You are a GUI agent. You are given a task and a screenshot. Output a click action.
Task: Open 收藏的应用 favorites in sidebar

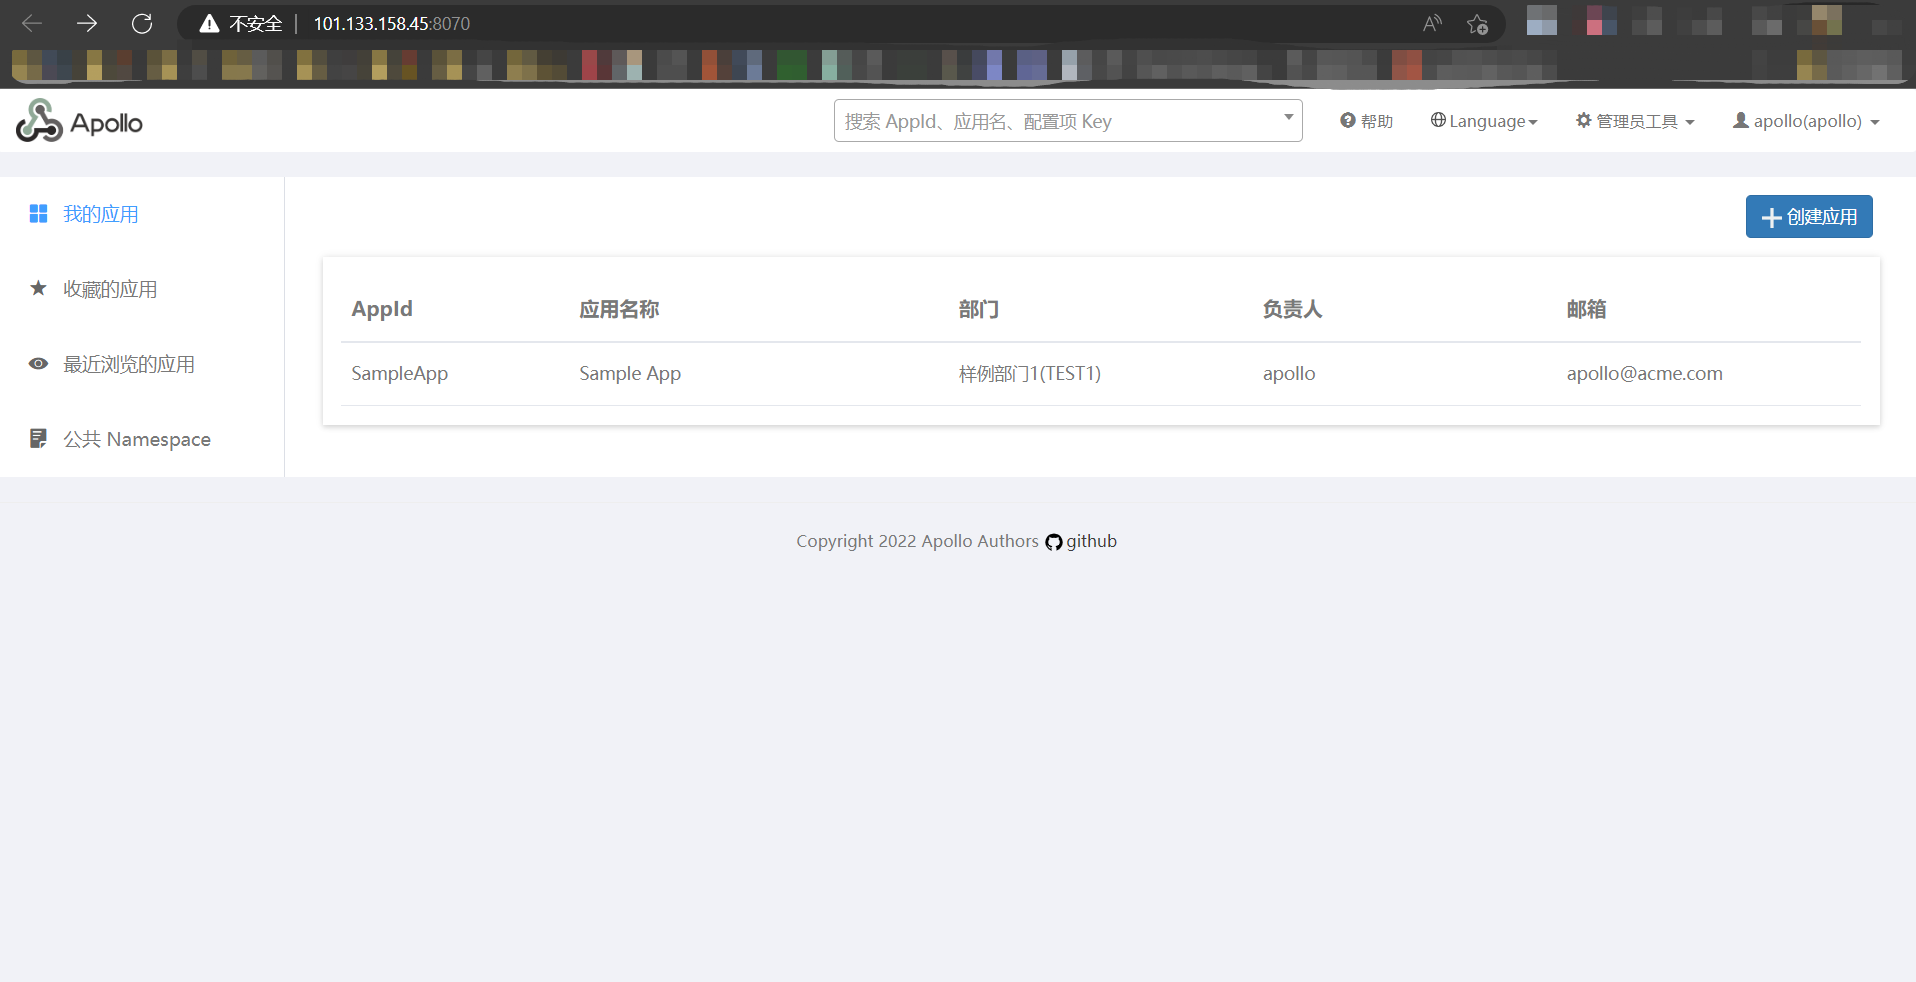pos(110,289)
